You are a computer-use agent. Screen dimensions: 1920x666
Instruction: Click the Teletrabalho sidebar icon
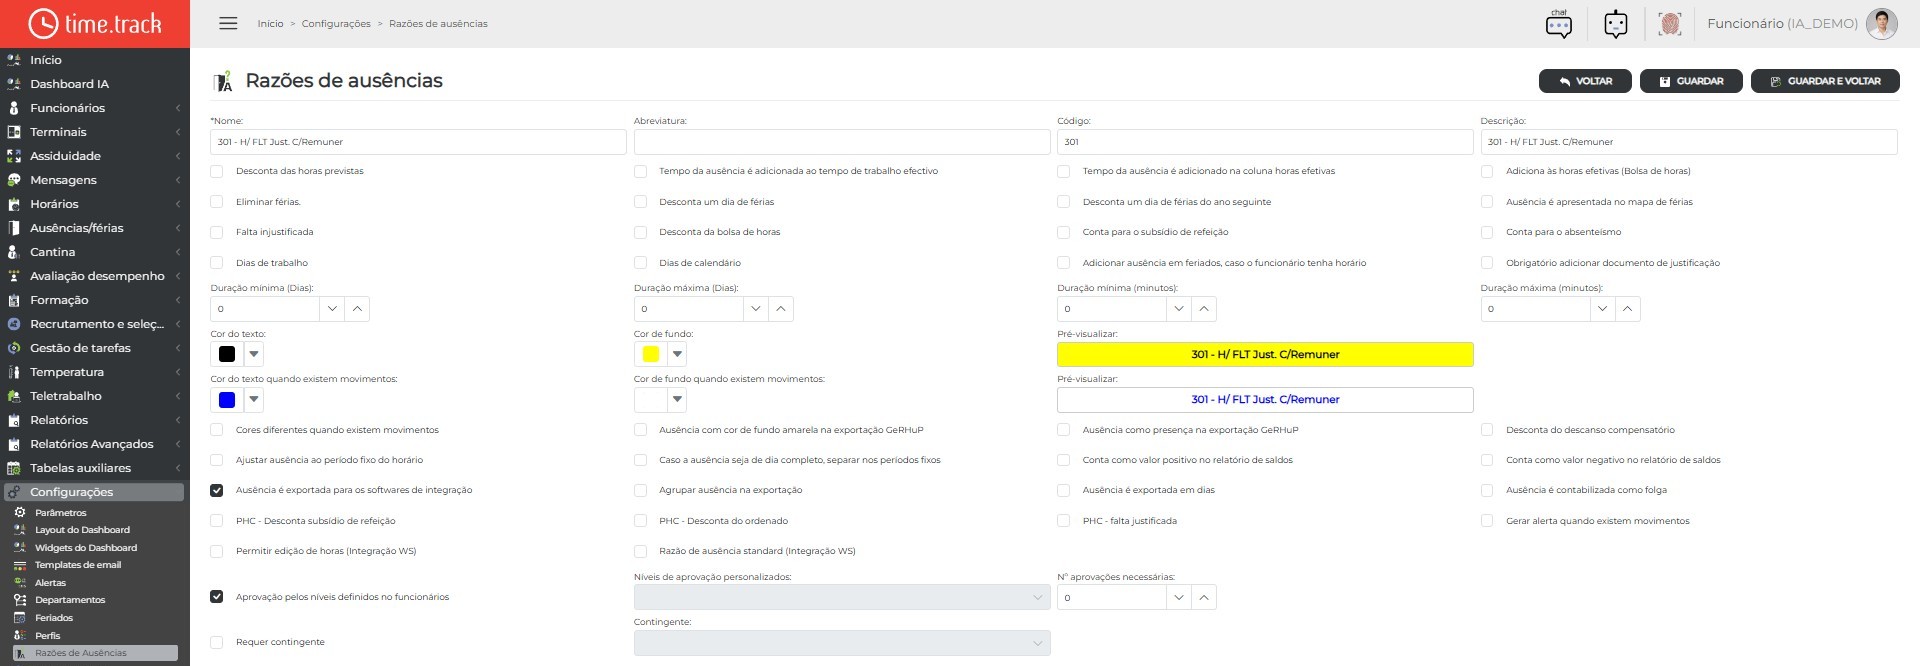(x=14, y=396)
